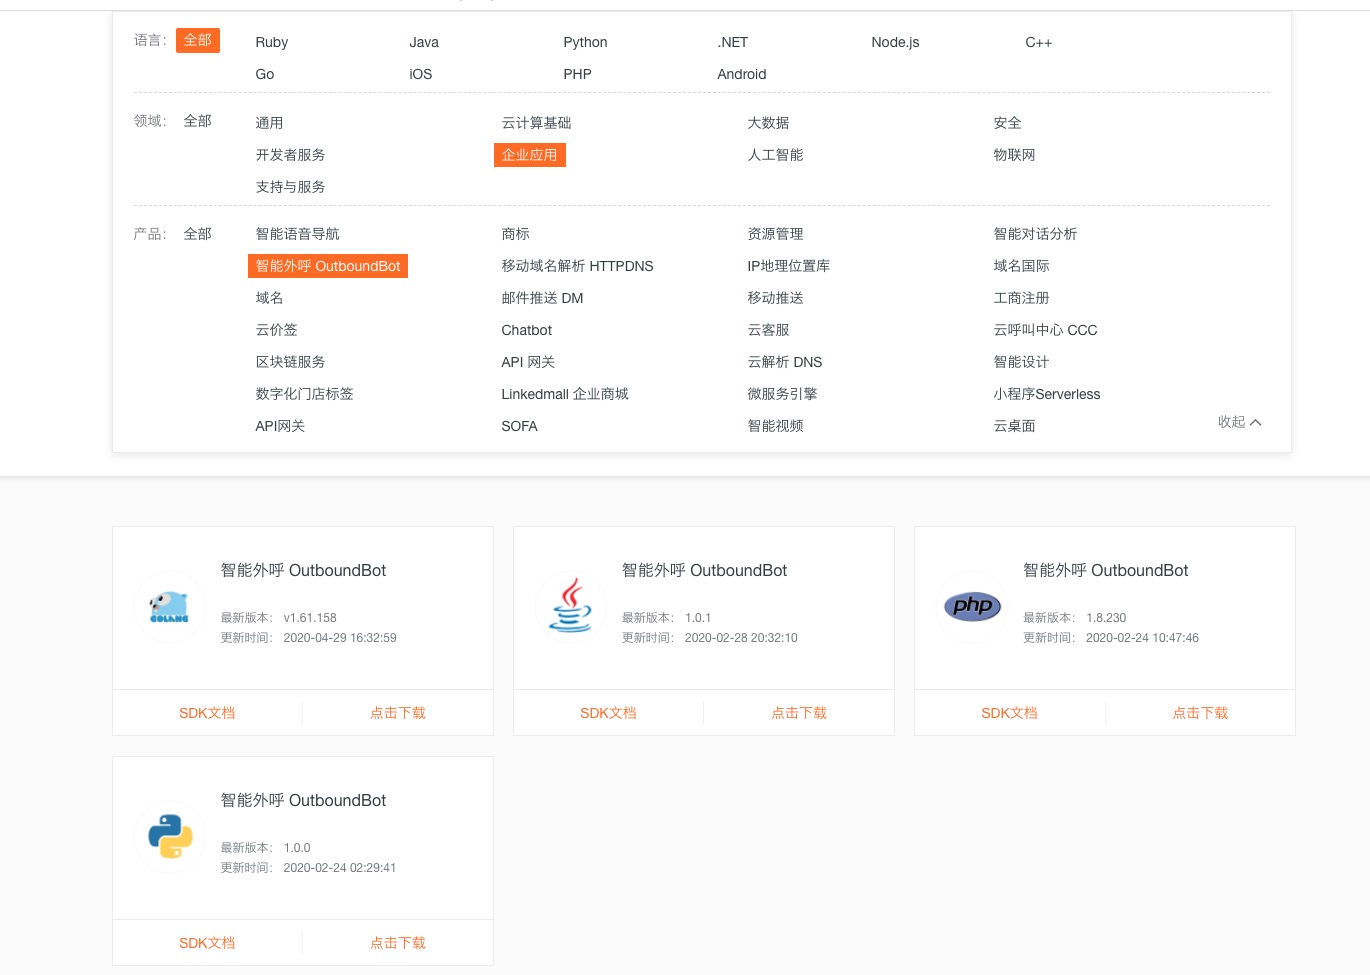This screenshot has width=1370, height=975.
Task: Filter by Java language
Action: coord(424,42)
